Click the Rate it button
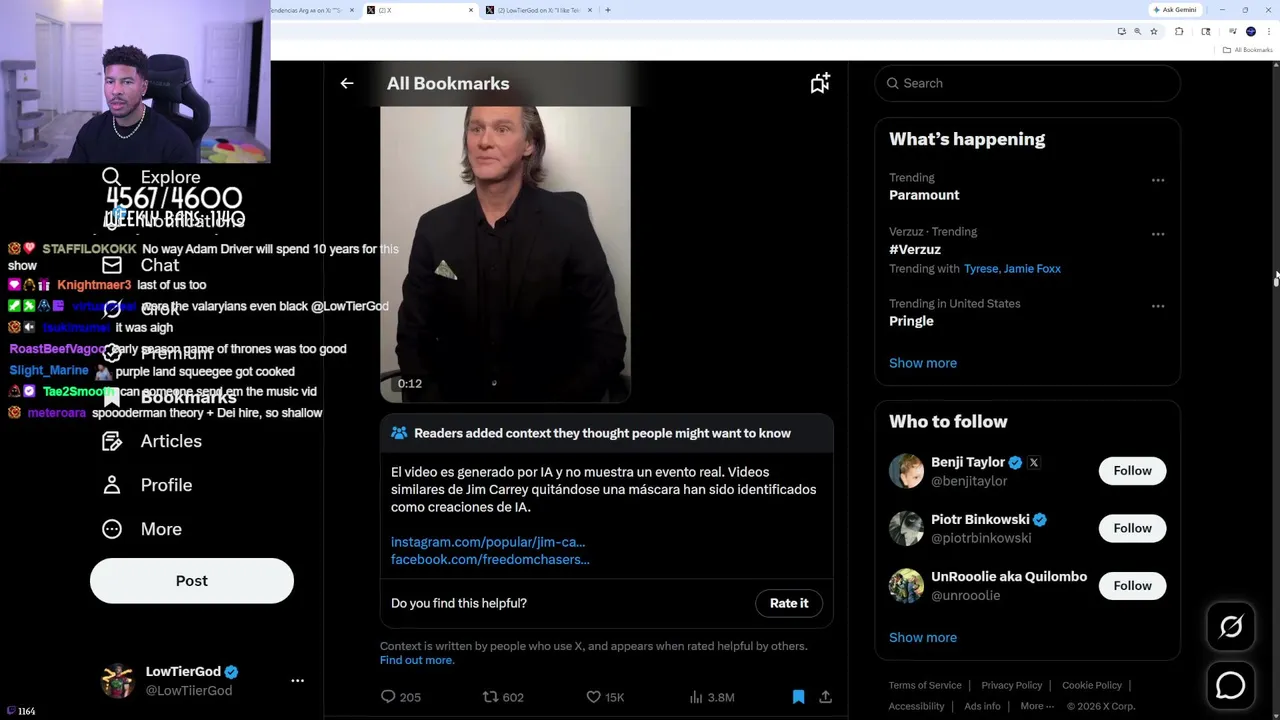Viewport: 1280px width, 720px height. [789, 603]
